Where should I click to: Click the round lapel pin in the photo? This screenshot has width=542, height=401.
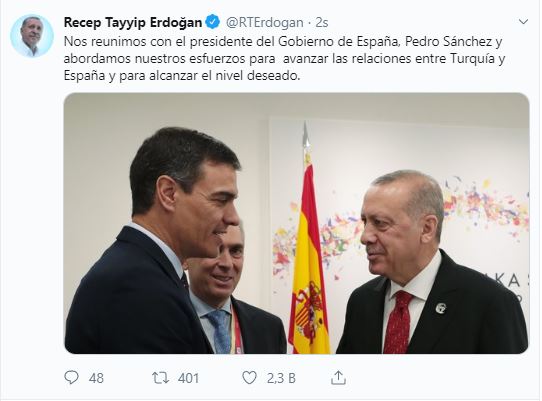click(441, 308)
